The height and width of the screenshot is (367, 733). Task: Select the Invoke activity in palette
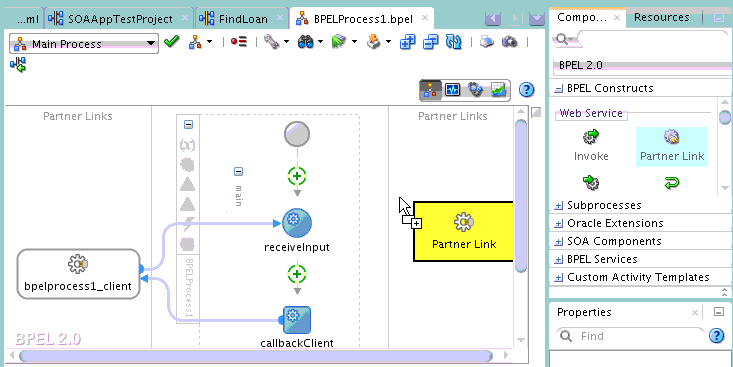pyautogui.click(x=591, y=146)
